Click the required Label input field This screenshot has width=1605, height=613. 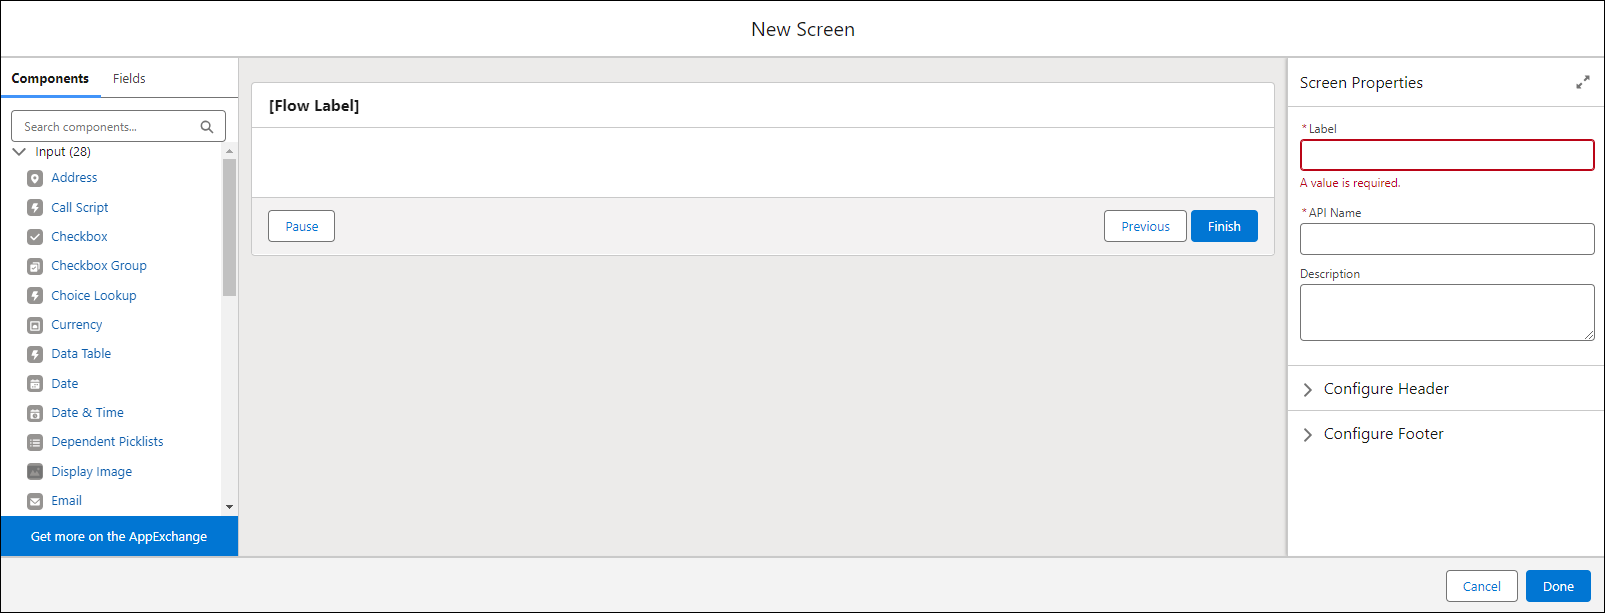(1447, 155)
